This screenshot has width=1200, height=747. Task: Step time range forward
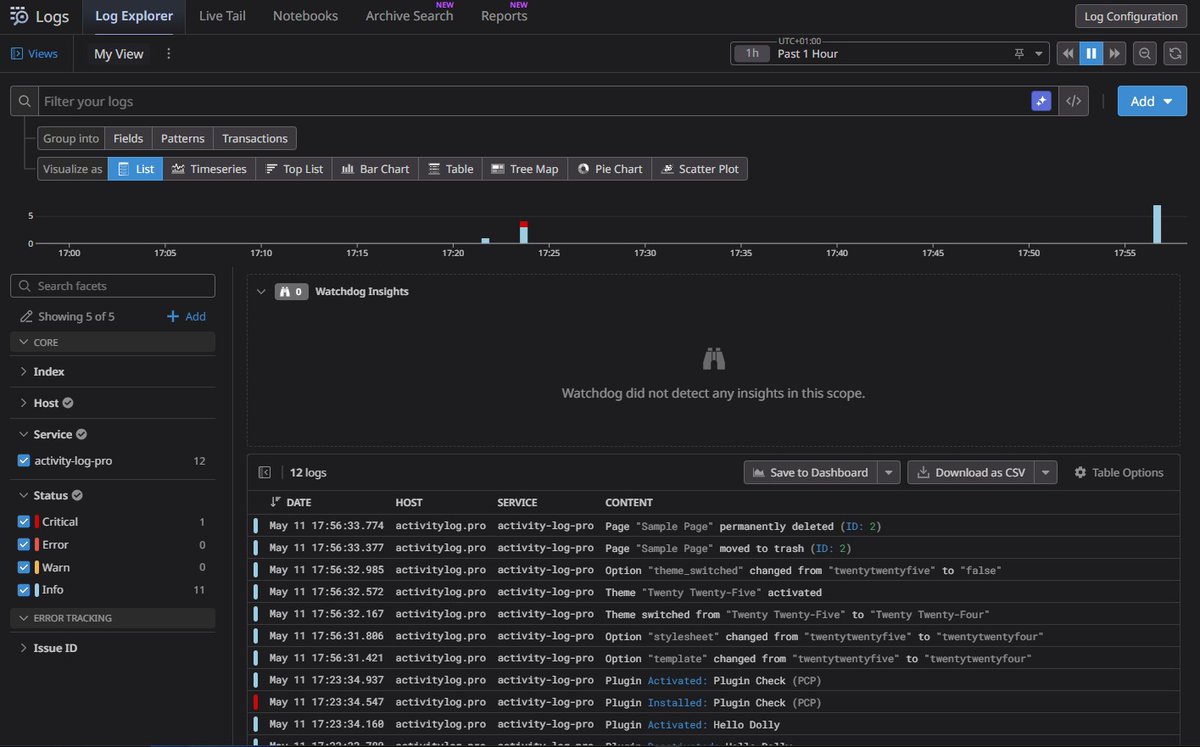tap(1114, 54)
